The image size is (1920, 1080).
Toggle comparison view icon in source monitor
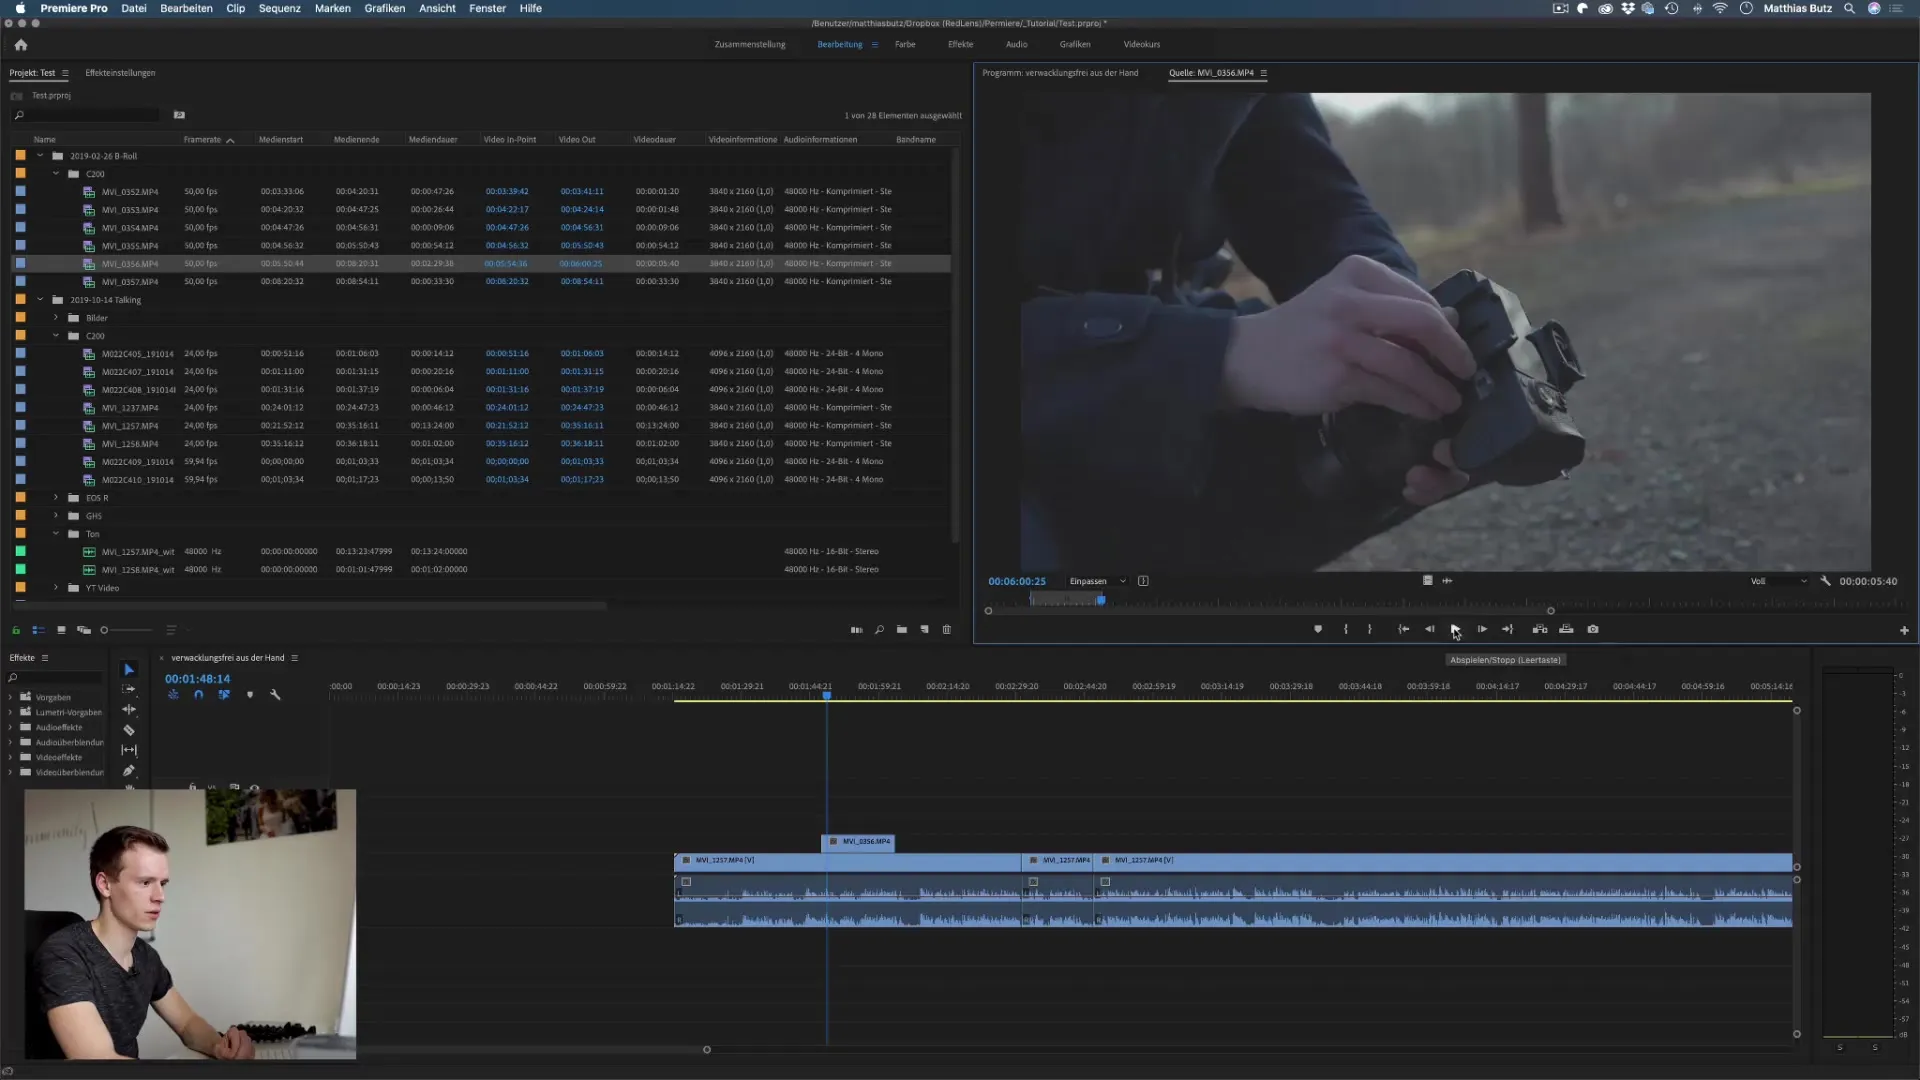1143,581
